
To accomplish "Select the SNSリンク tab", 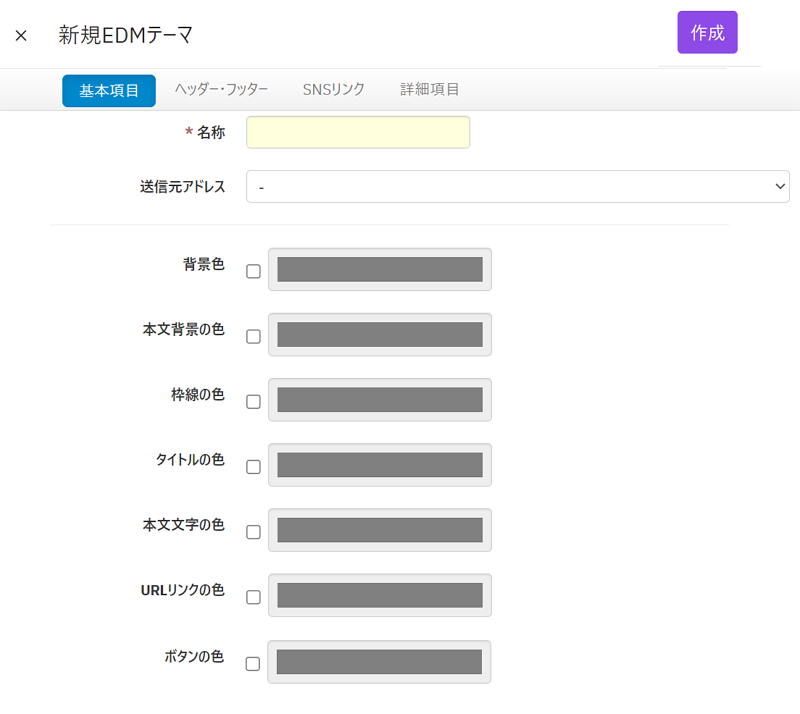I will click(334, 90).
